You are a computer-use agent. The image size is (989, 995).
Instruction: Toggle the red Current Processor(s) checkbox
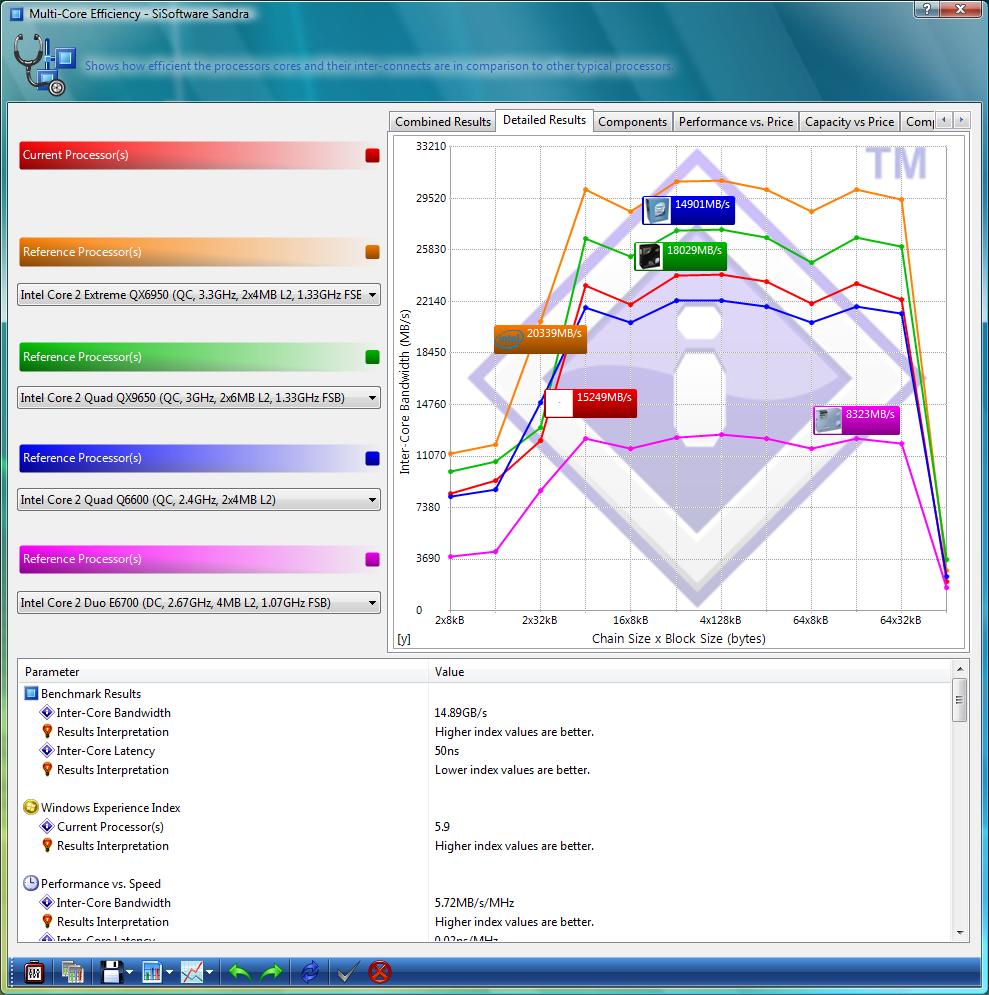point(372,155)
